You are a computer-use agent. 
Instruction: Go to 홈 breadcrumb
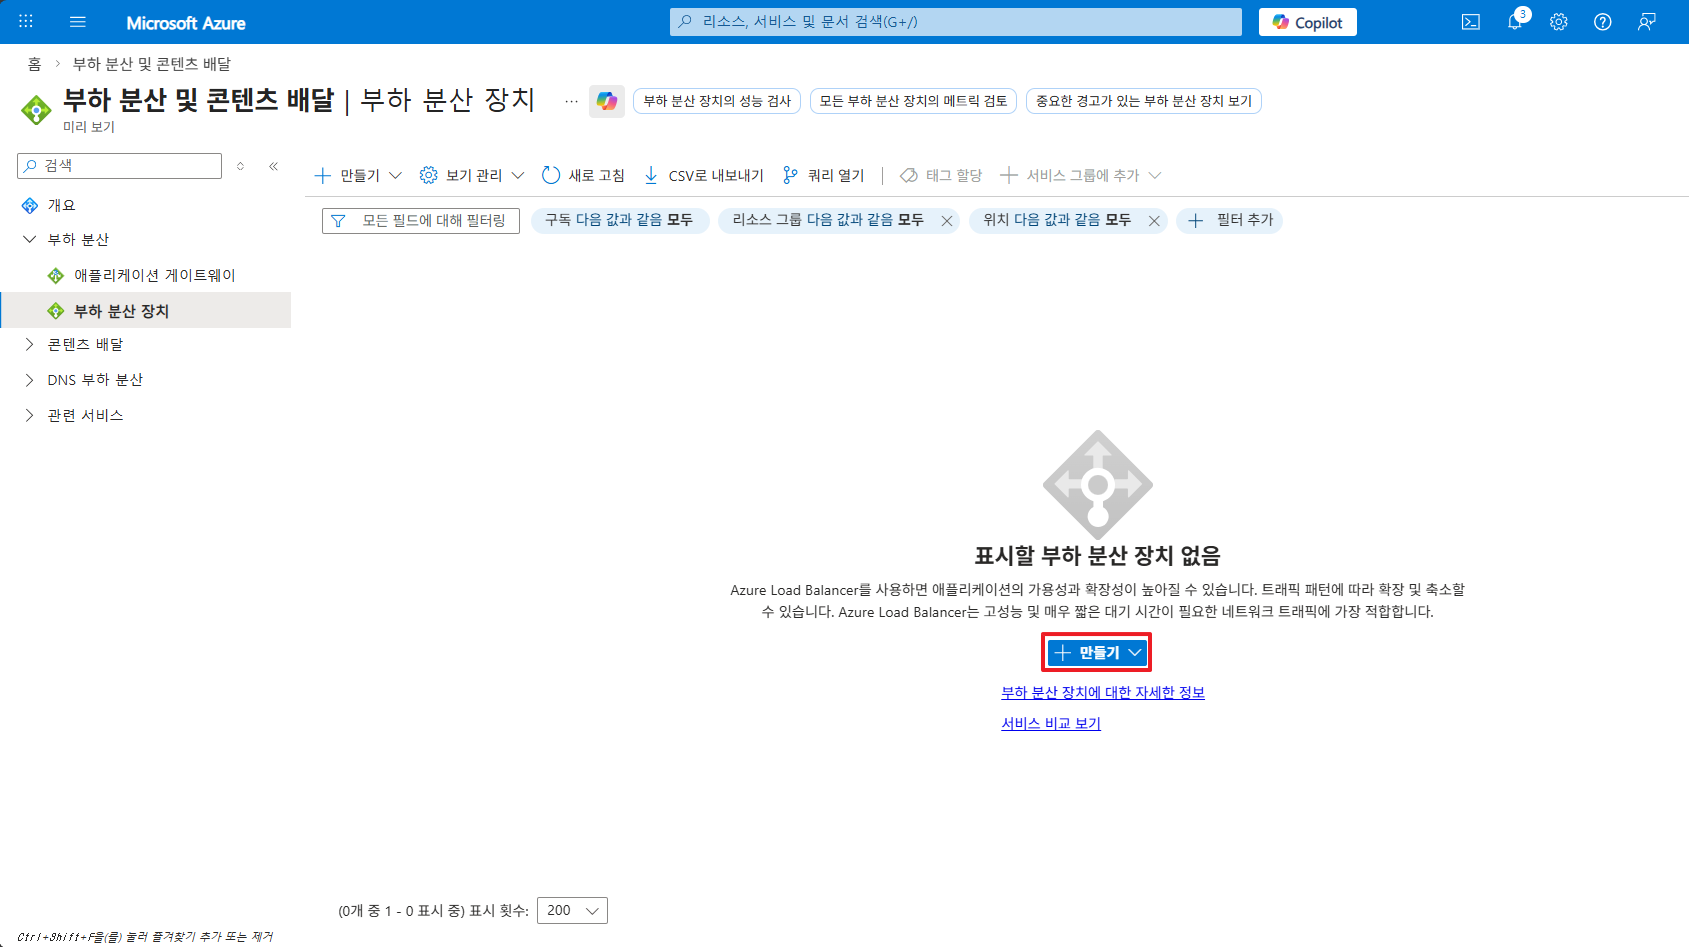click(x=34, y=64)
